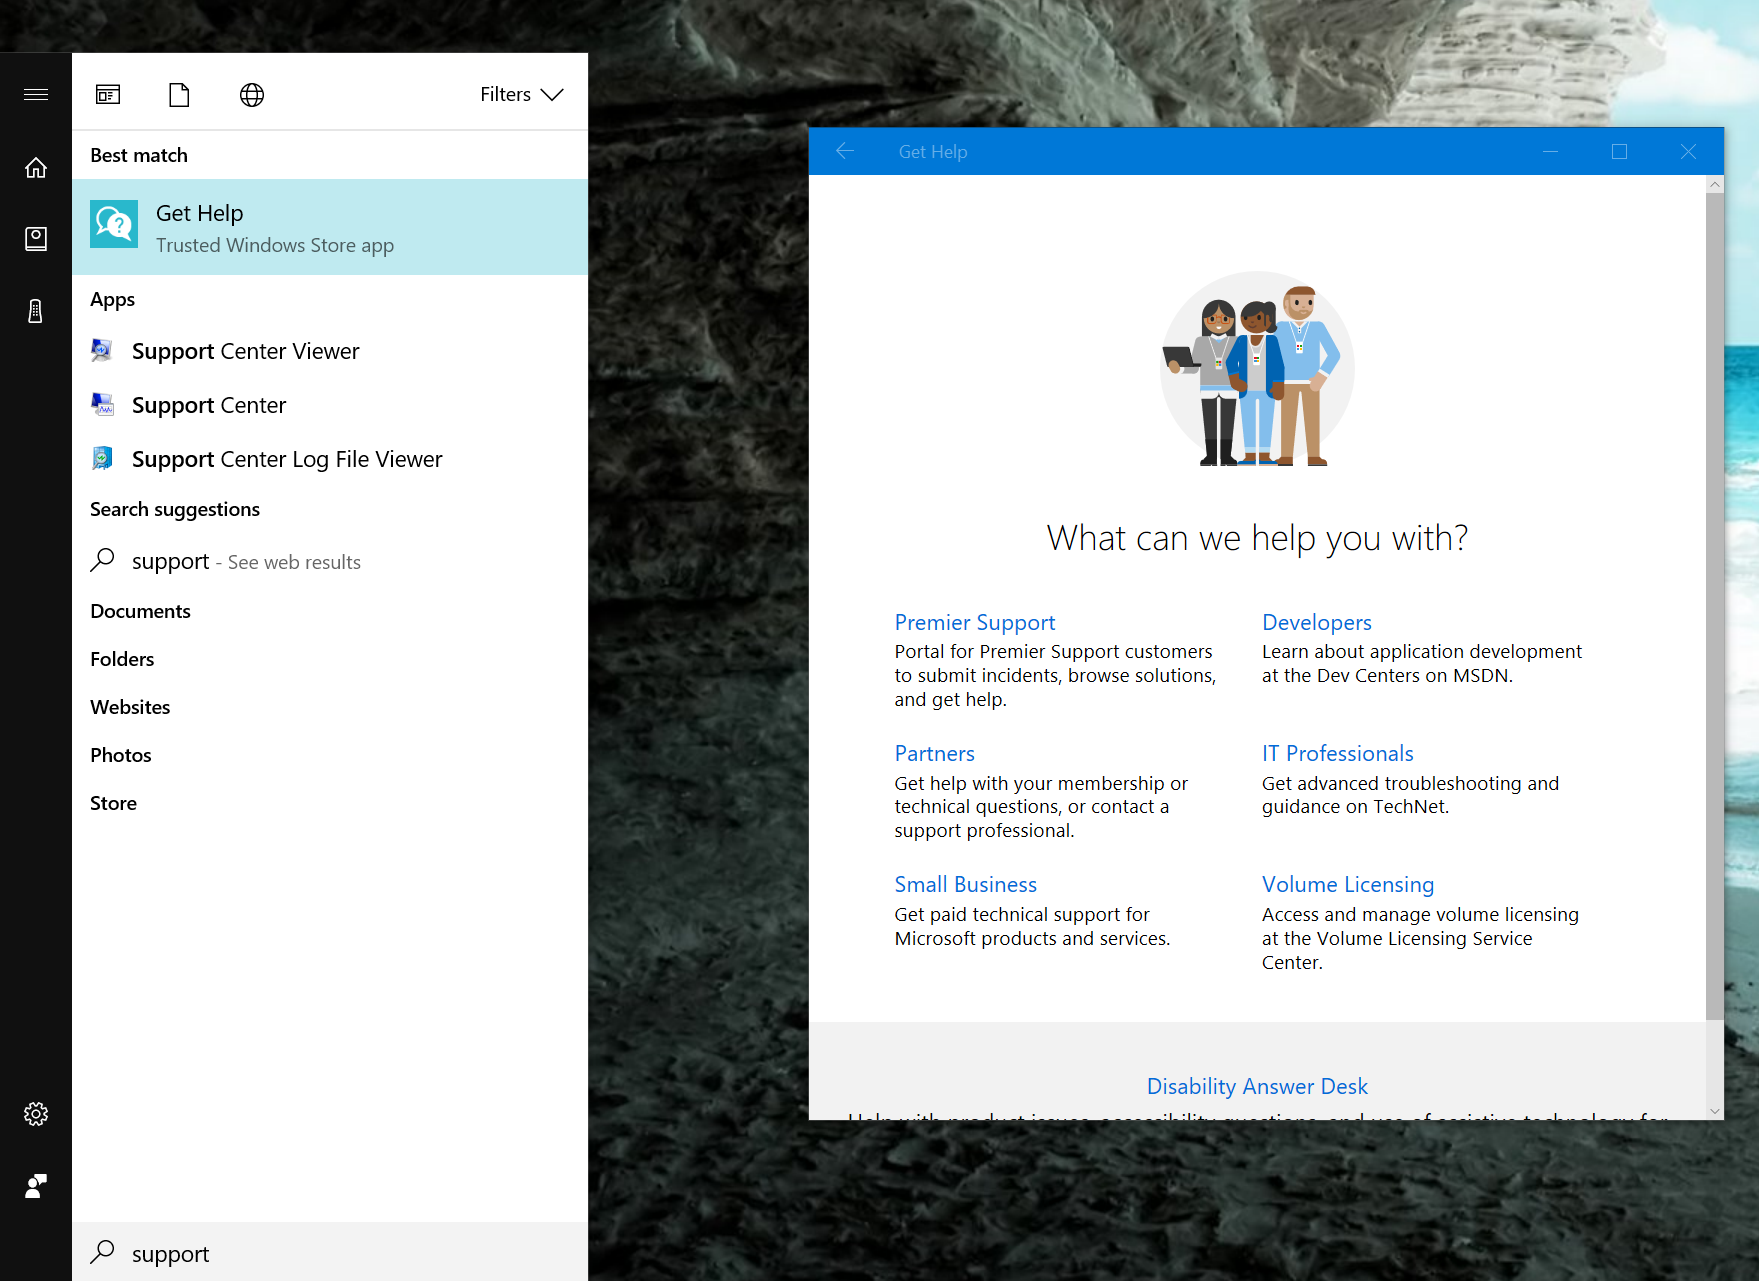Click the Disability Answer Desk link
This screenshot has height=1281, width=1759.
(1257, 1086)
